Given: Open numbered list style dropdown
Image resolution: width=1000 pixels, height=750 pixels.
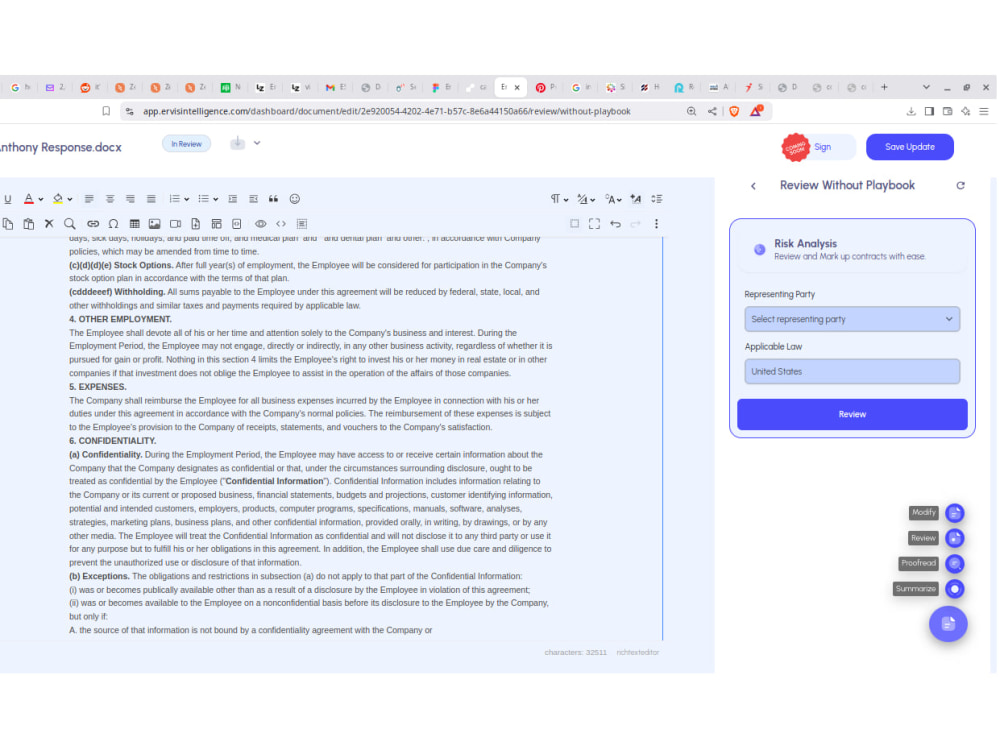Looking at the screenshot, I should [x=187, y=200].
